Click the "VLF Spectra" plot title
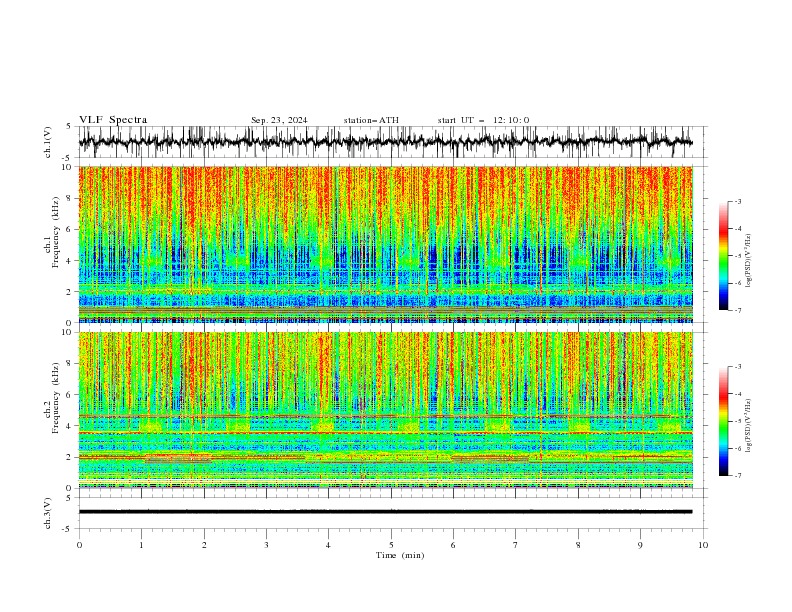The height and width of the screenshot is (612, 792). tap(113, 120)
